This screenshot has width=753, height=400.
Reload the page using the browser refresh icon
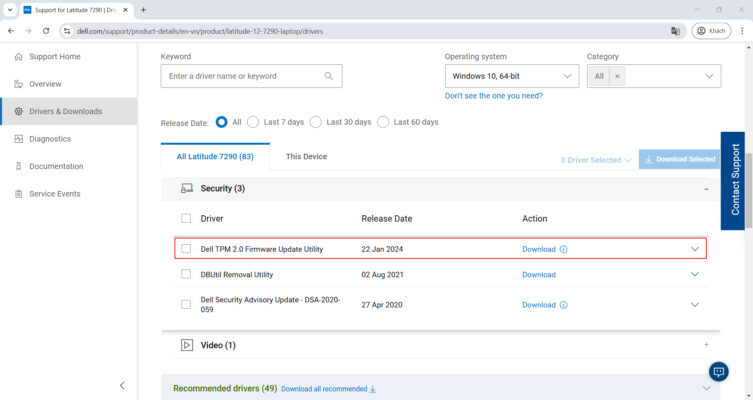coord(46,31)
